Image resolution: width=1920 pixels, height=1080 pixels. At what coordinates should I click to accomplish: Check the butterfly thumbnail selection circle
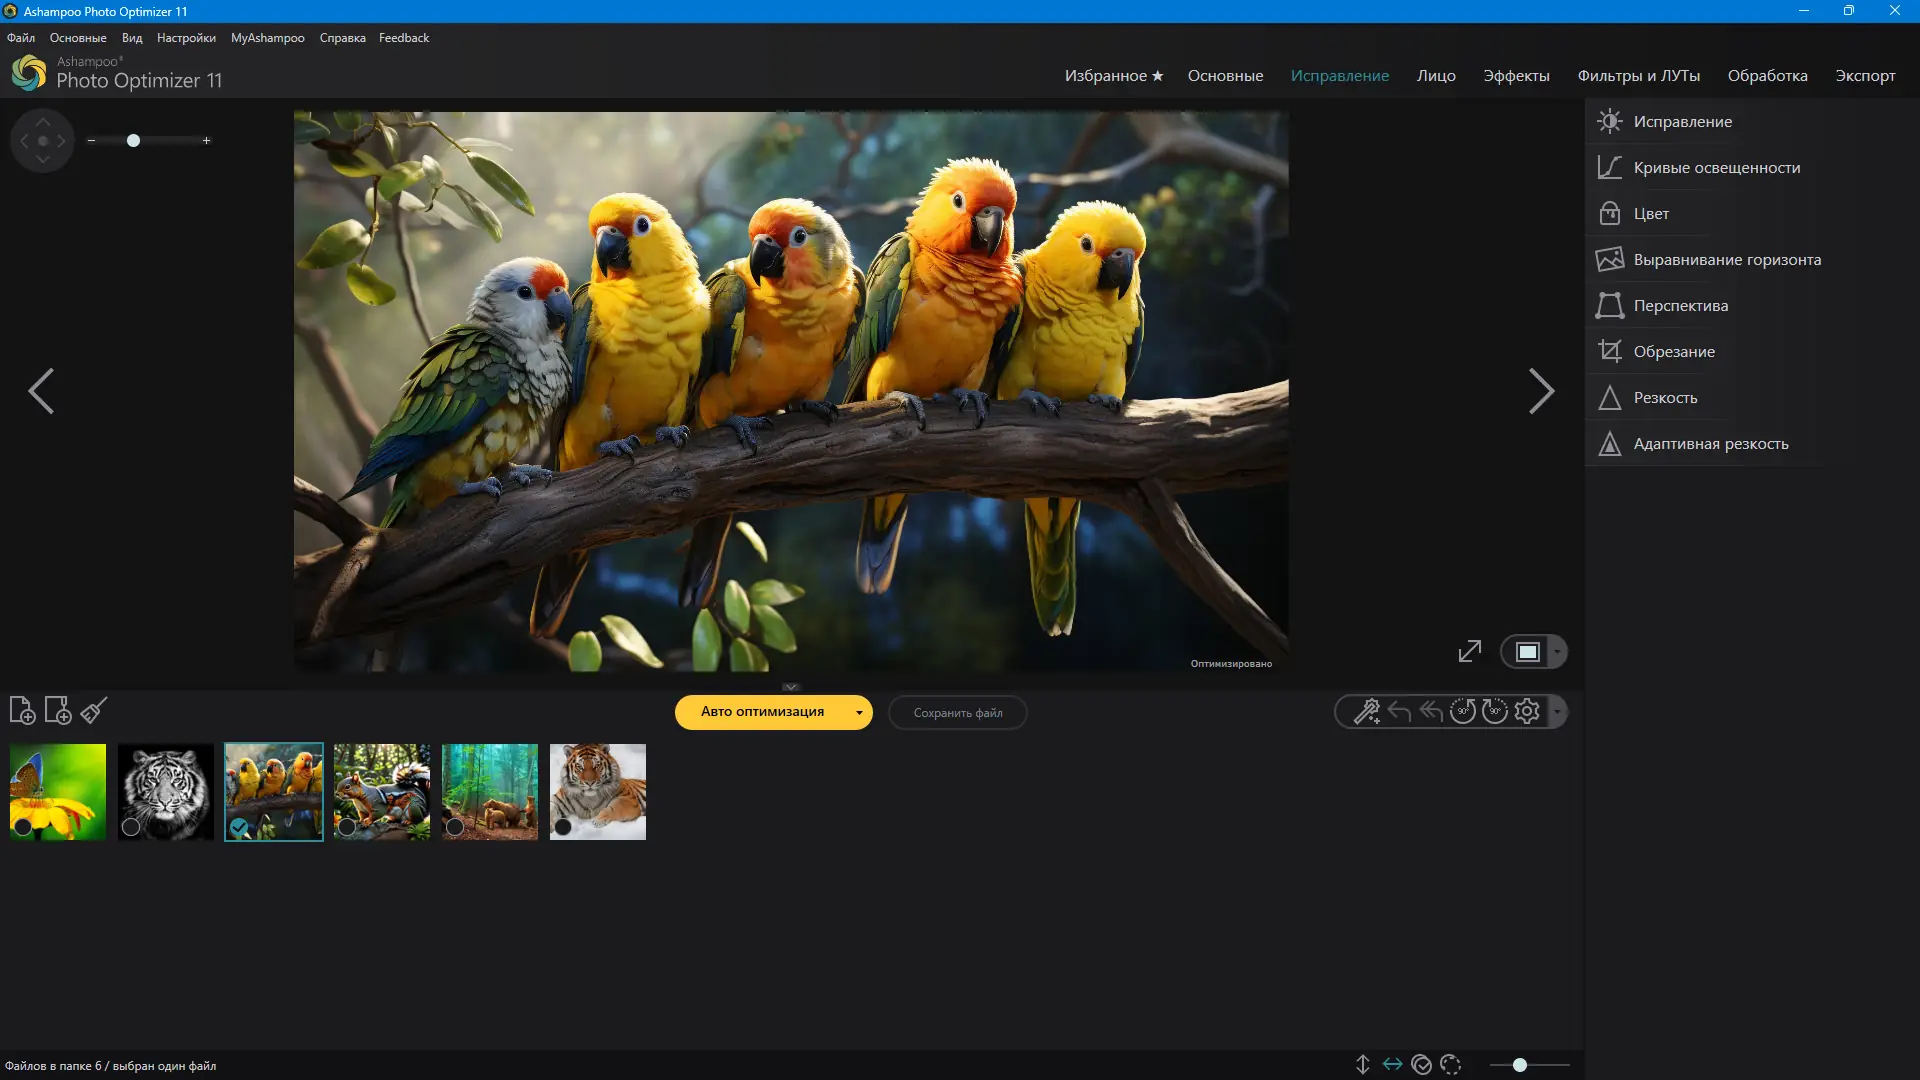click(x=22, y=827)
